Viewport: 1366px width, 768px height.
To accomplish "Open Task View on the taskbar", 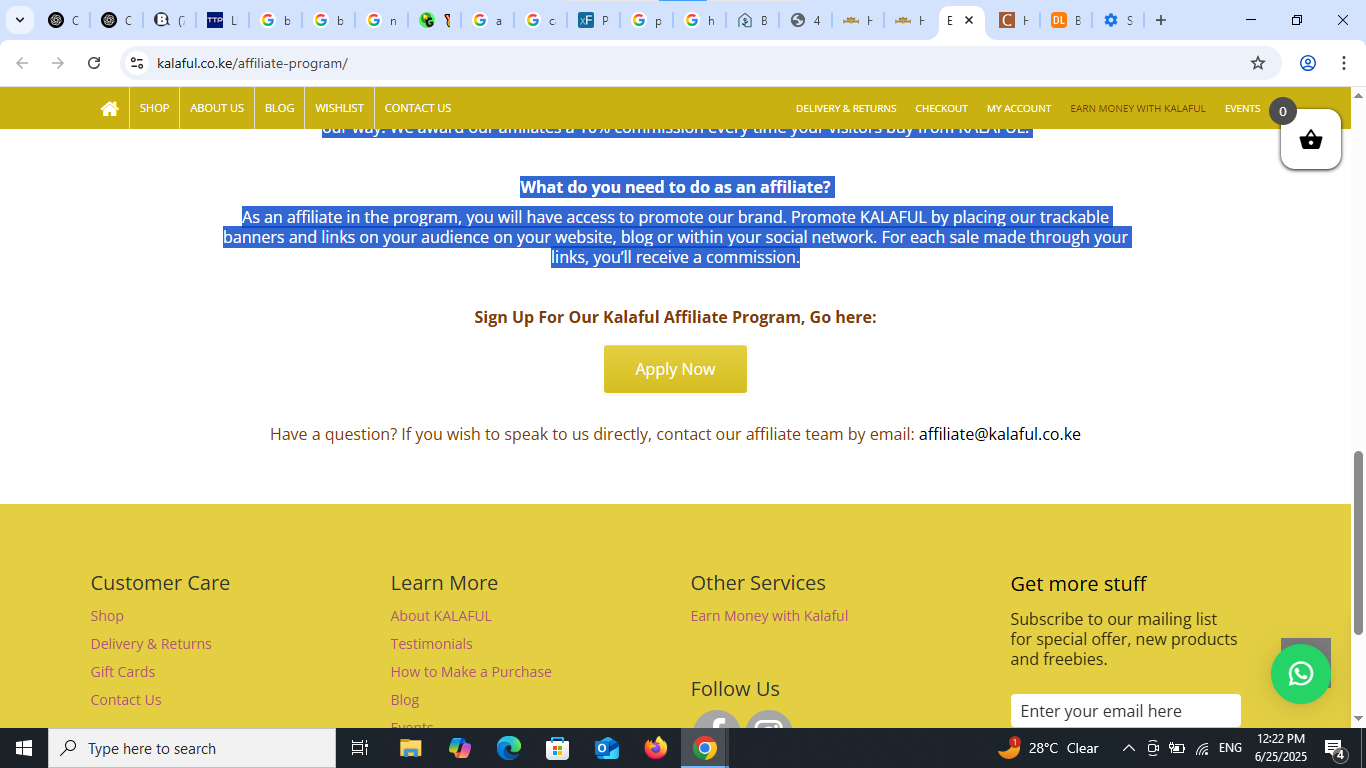I will click(x=360, y=748).
